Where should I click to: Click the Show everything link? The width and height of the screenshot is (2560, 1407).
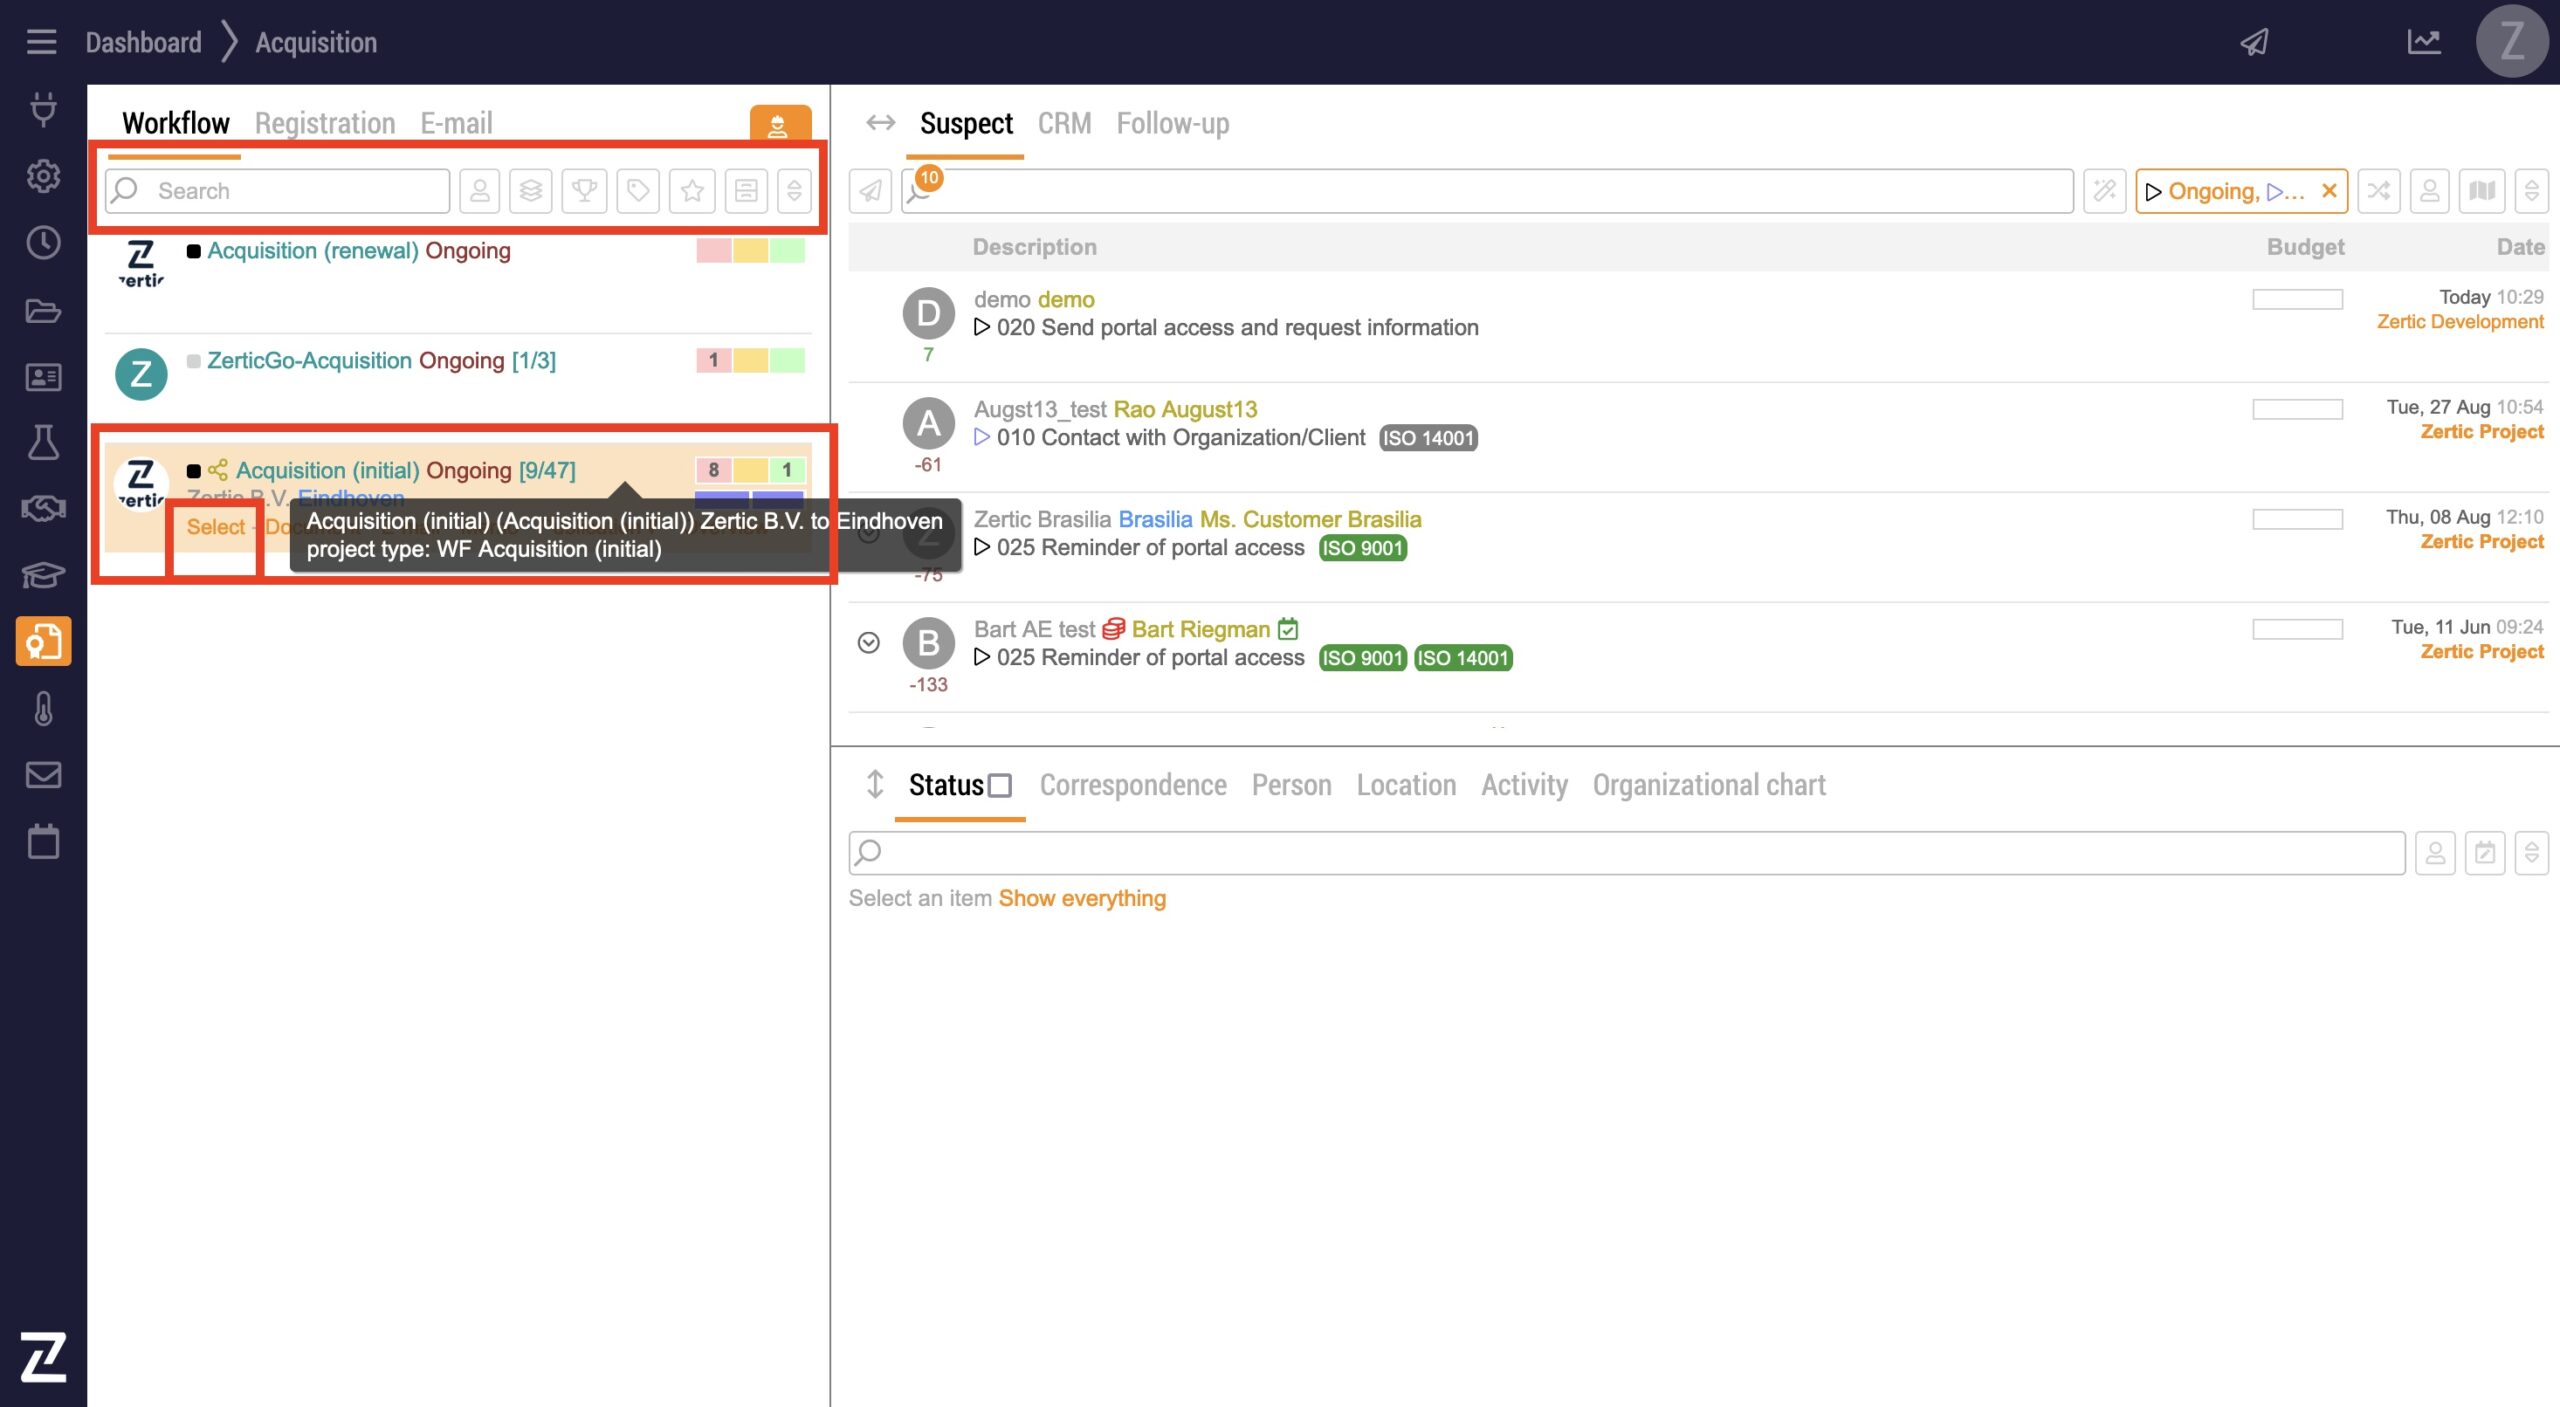tap(1082, 898)
